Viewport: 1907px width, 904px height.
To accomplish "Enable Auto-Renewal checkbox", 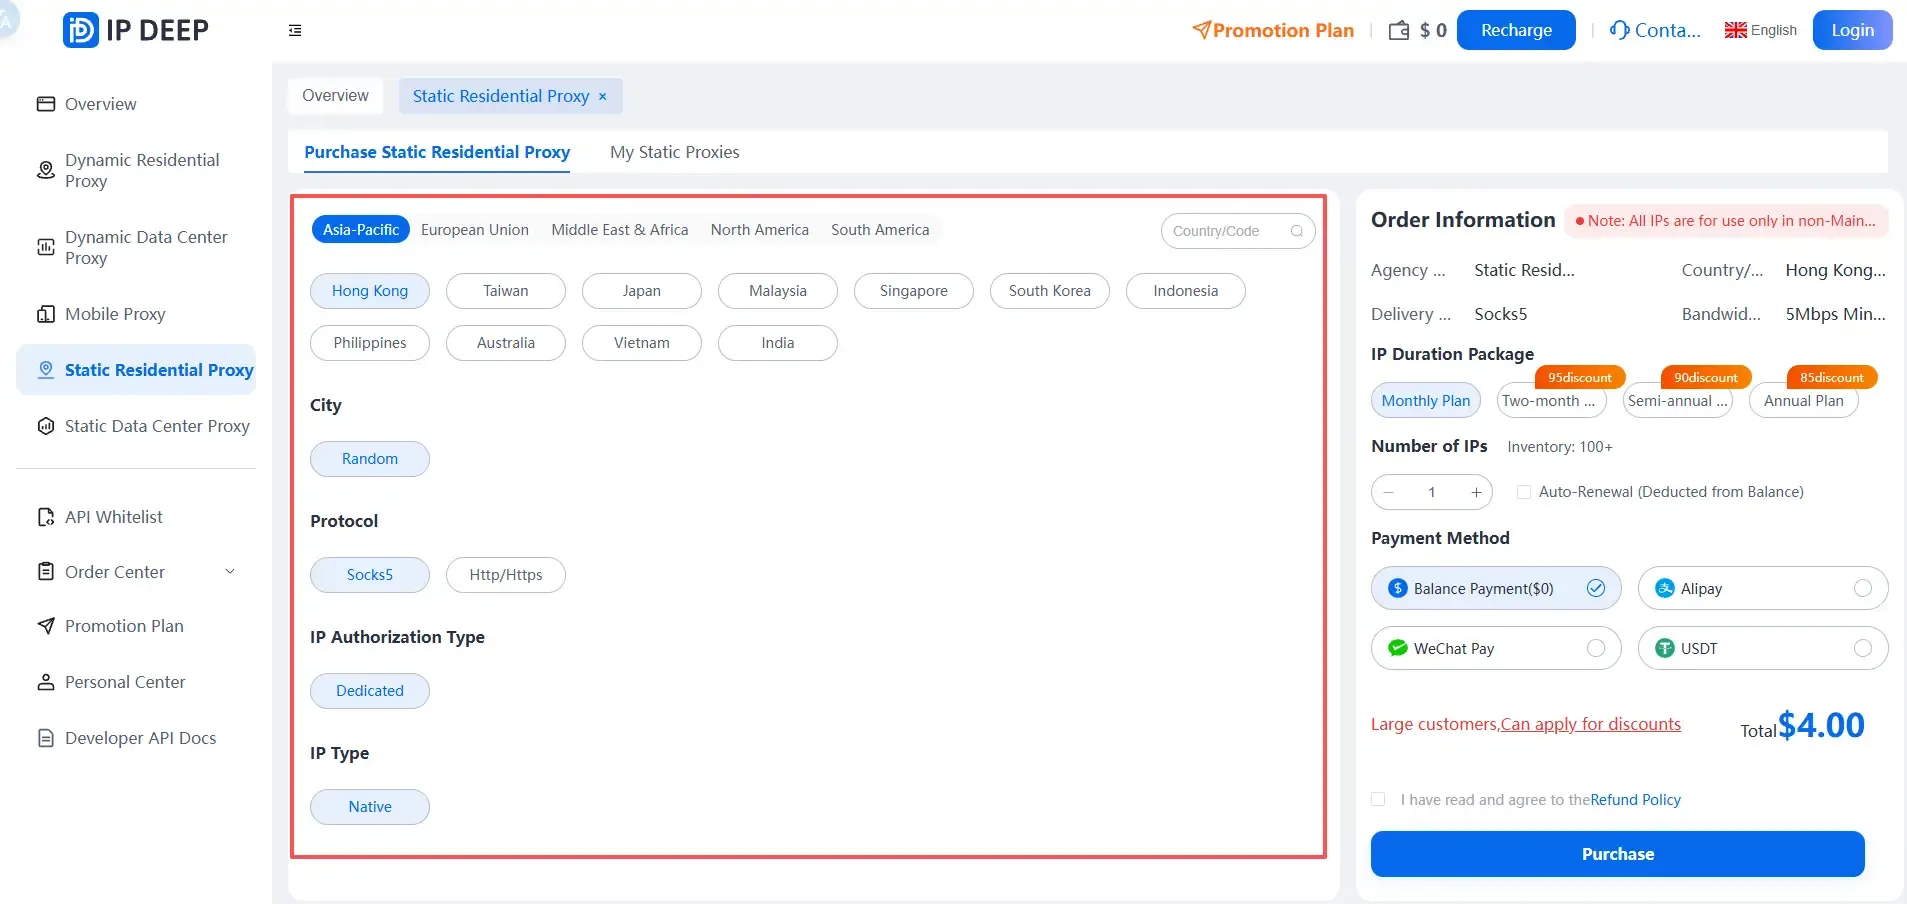I will pyautogui.click(x=1524, y=492).
